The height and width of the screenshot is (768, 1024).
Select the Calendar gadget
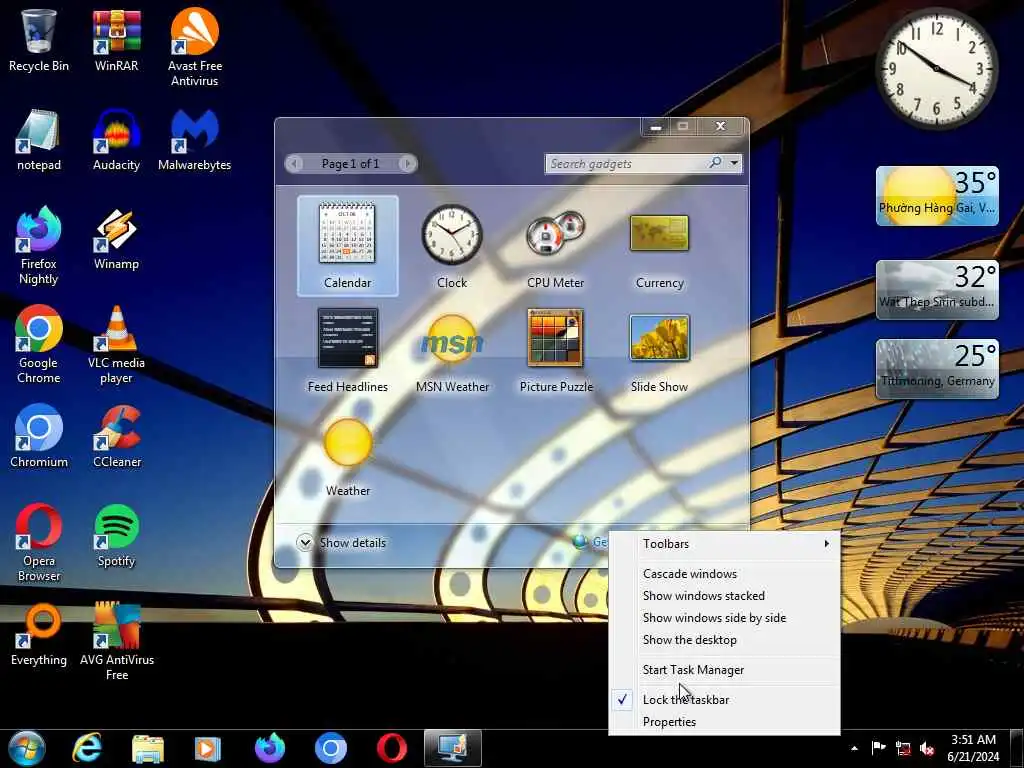[347, 246]
